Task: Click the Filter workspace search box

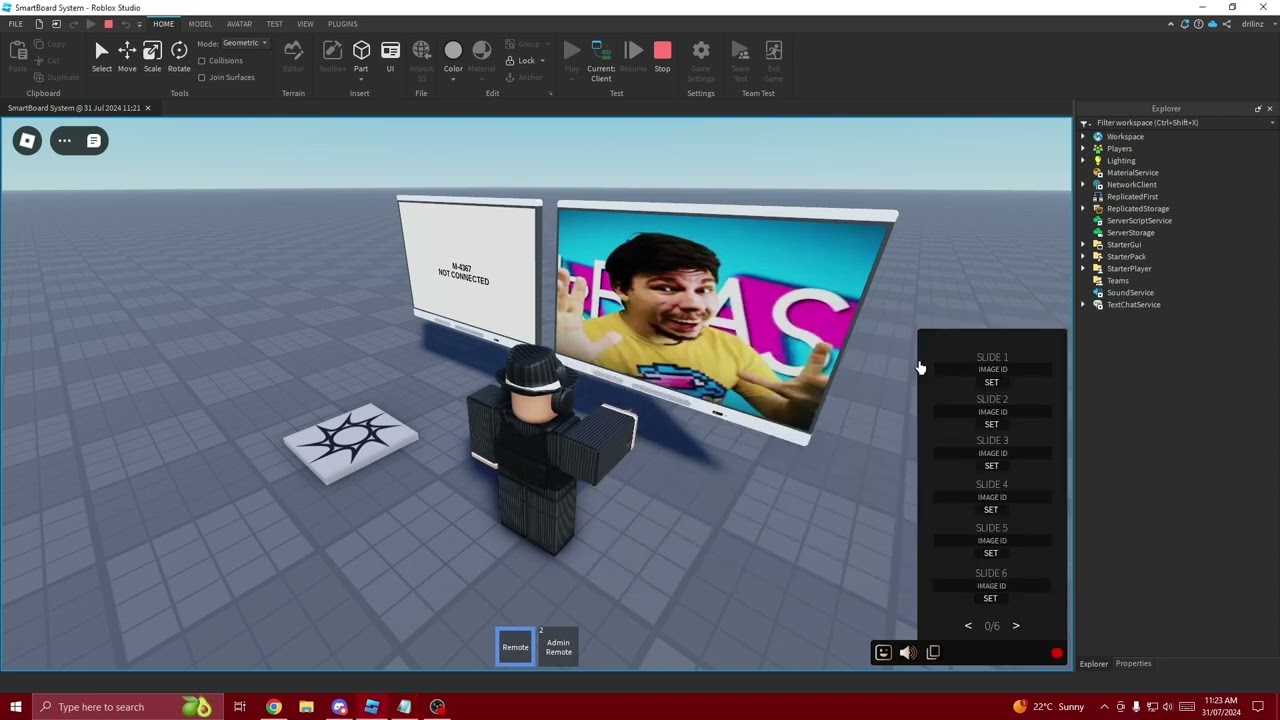Action: point(1180,123)
